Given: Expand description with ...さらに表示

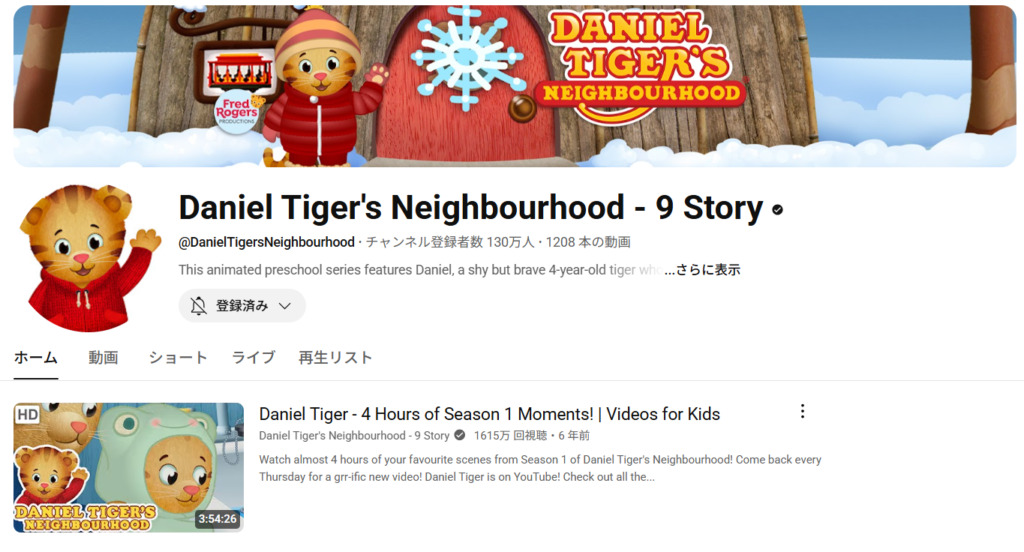Looking at the screenshot, I should pyautogui.click(x=703, y=270).
